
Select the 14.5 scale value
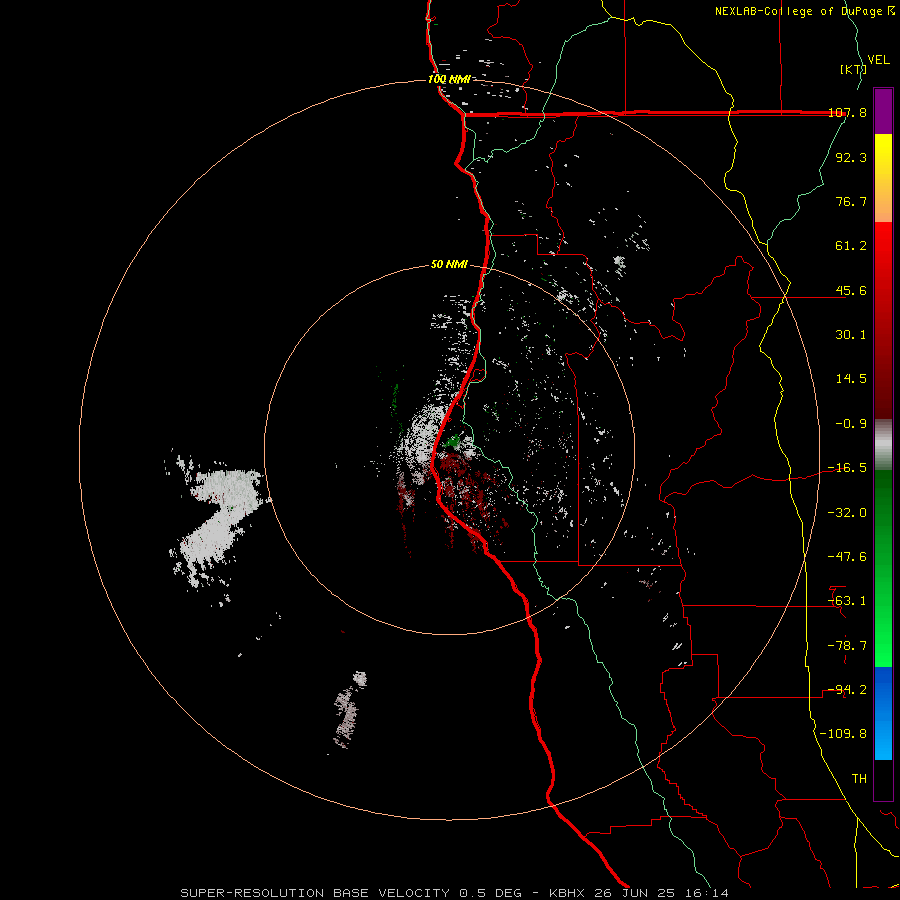click(x=851, y=379)
